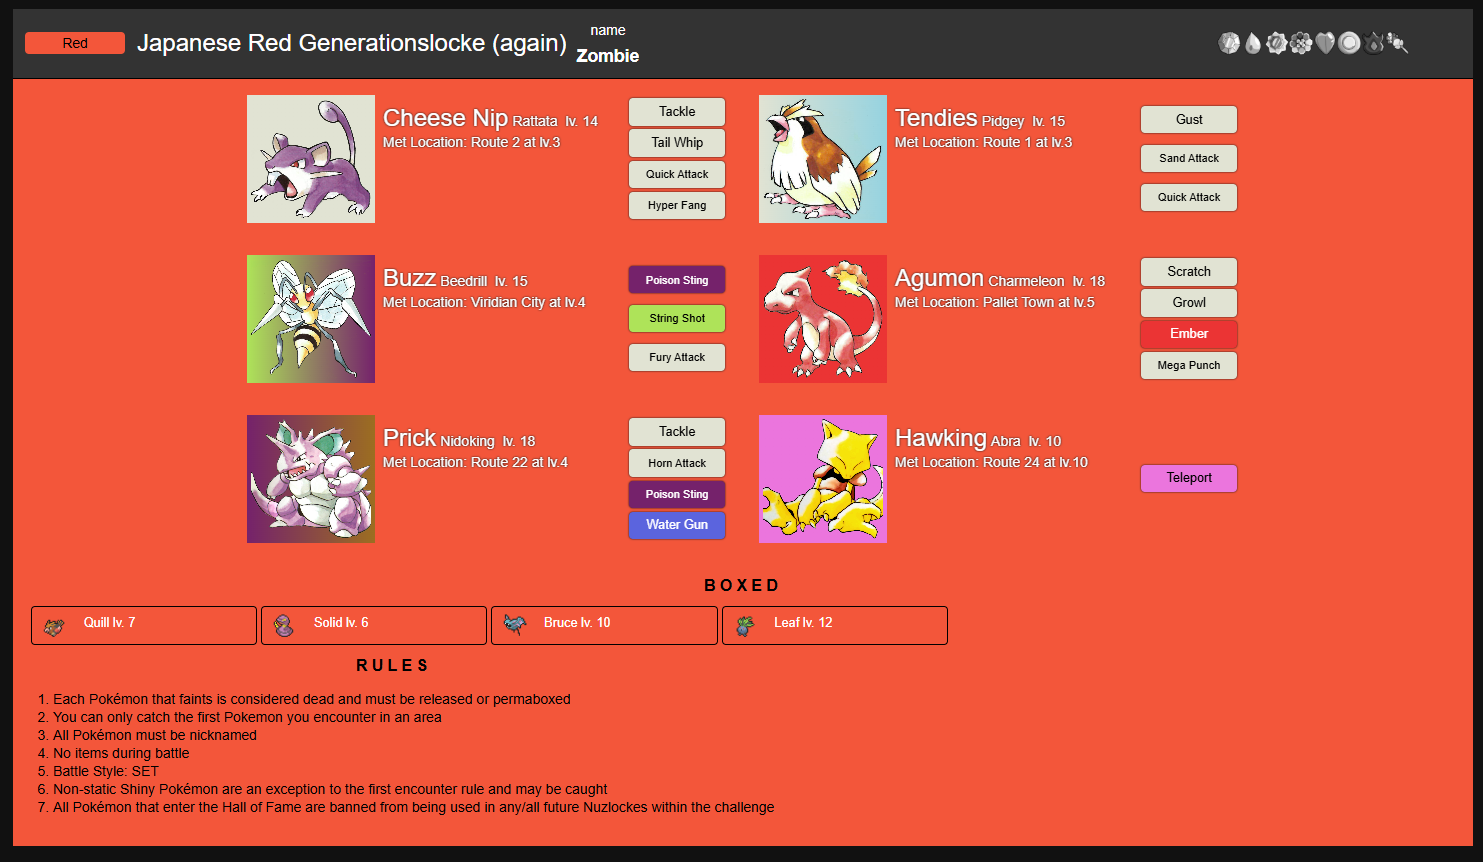Click the Earth Badge icon

pyautogui.click(x=1398, y=43)
